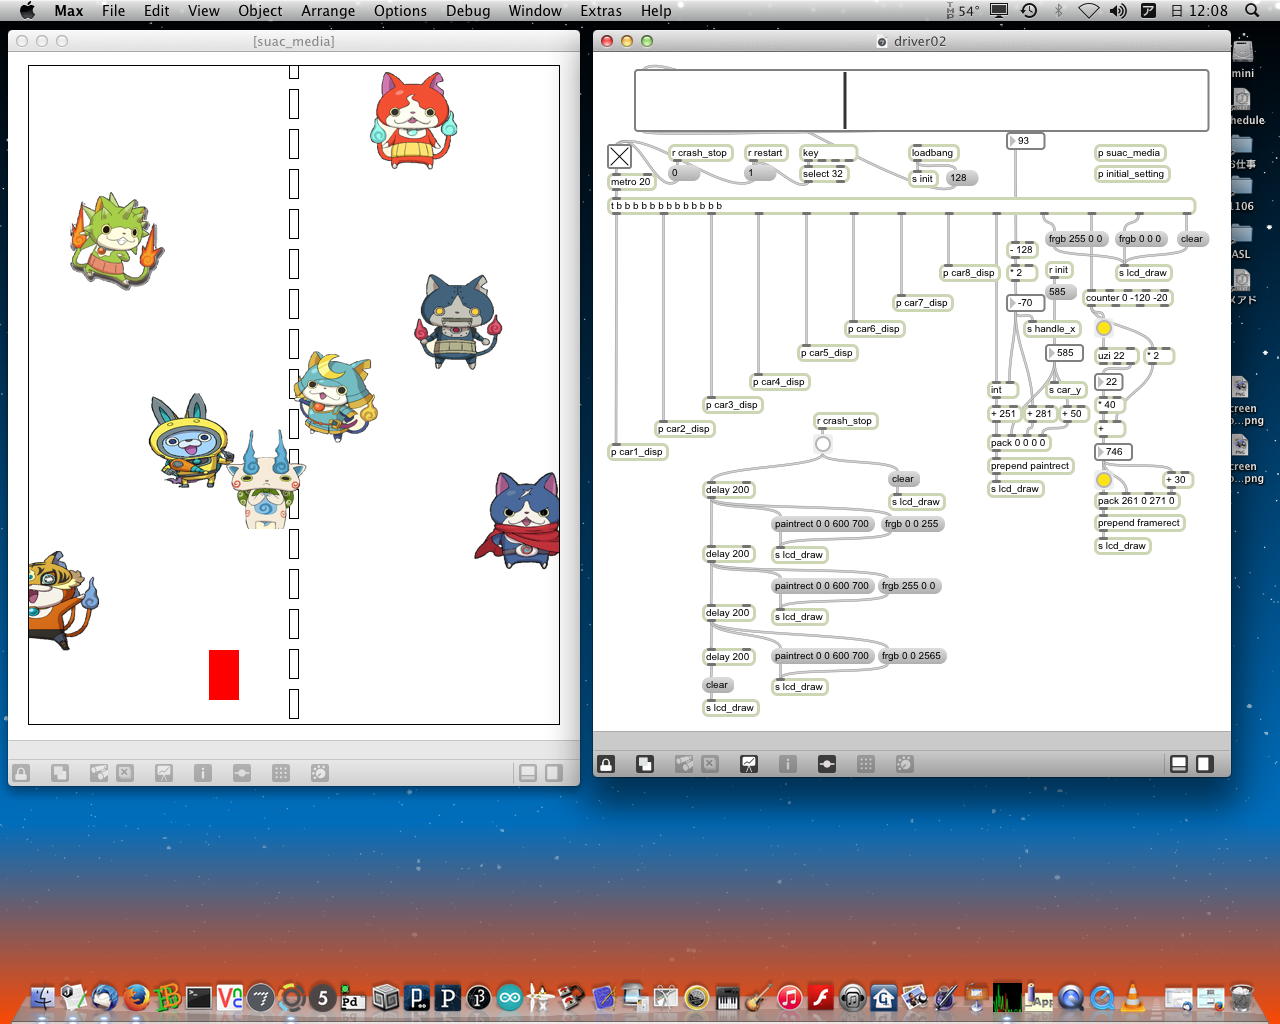Open the File menu
Image resolution: width=1280 pixels, height=1024 pixels.
pos(114,10)
